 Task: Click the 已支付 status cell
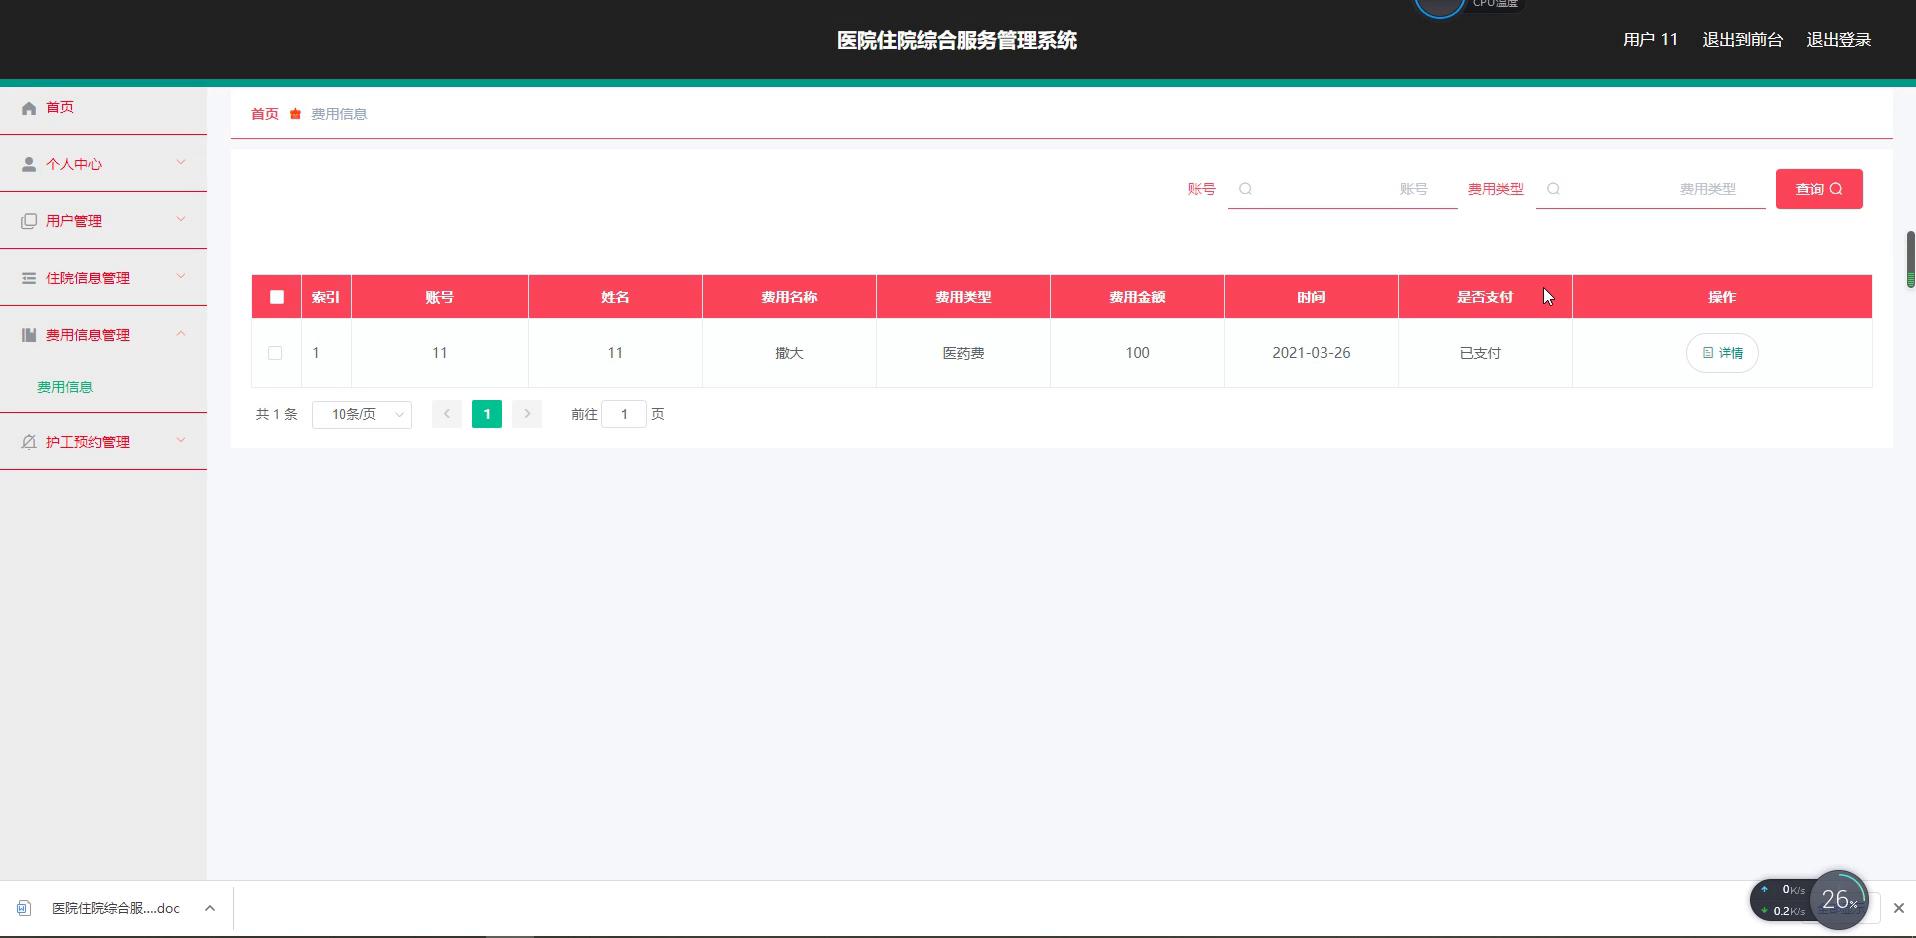[1485, 353]
